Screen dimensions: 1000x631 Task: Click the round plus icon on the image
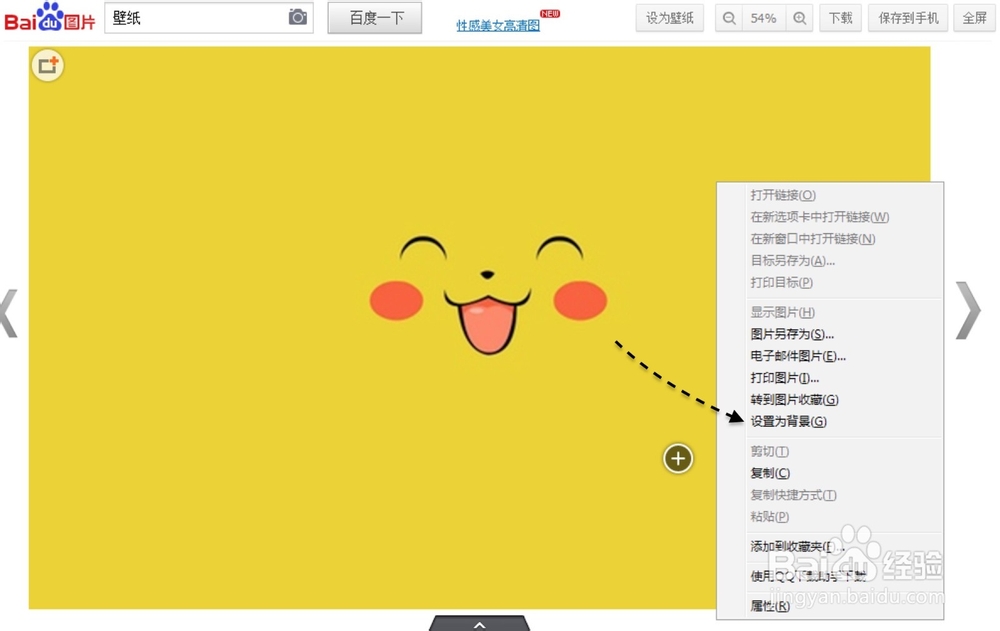click(x=678, y=458)
